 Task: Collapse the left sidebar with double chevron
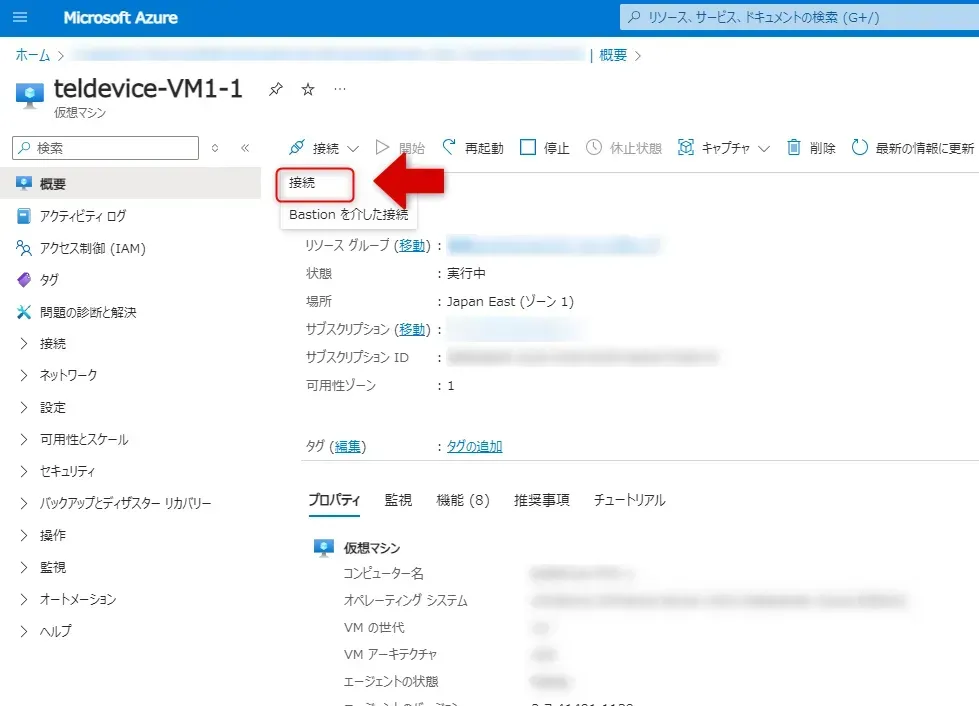245,148
